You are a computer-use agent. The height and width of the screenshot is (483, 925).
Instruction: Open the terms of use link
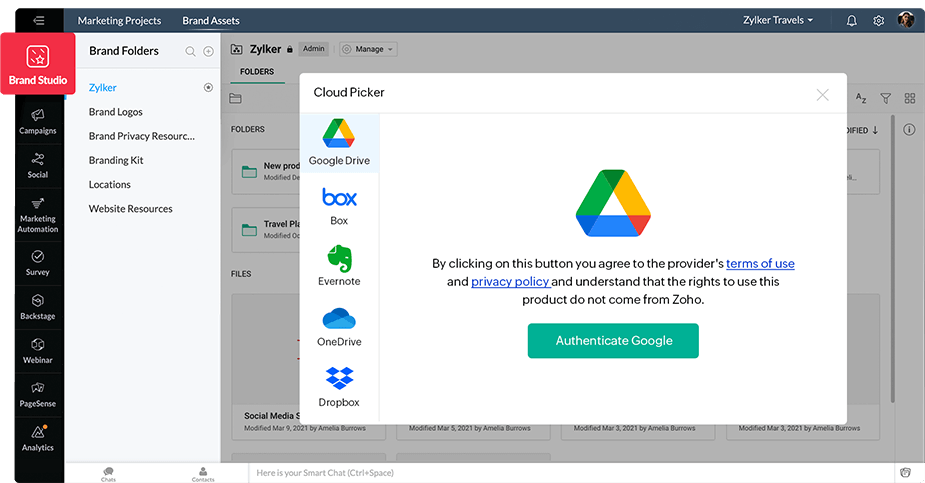(x=760, y=264)
